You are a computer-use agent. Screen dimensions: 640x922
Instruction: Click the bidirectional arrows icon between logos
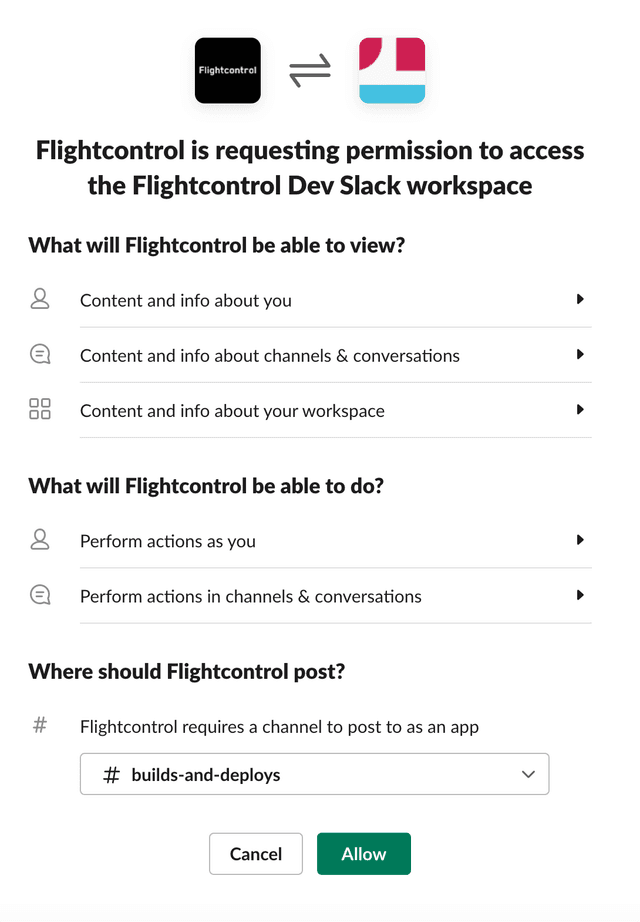tap(310, 70)
